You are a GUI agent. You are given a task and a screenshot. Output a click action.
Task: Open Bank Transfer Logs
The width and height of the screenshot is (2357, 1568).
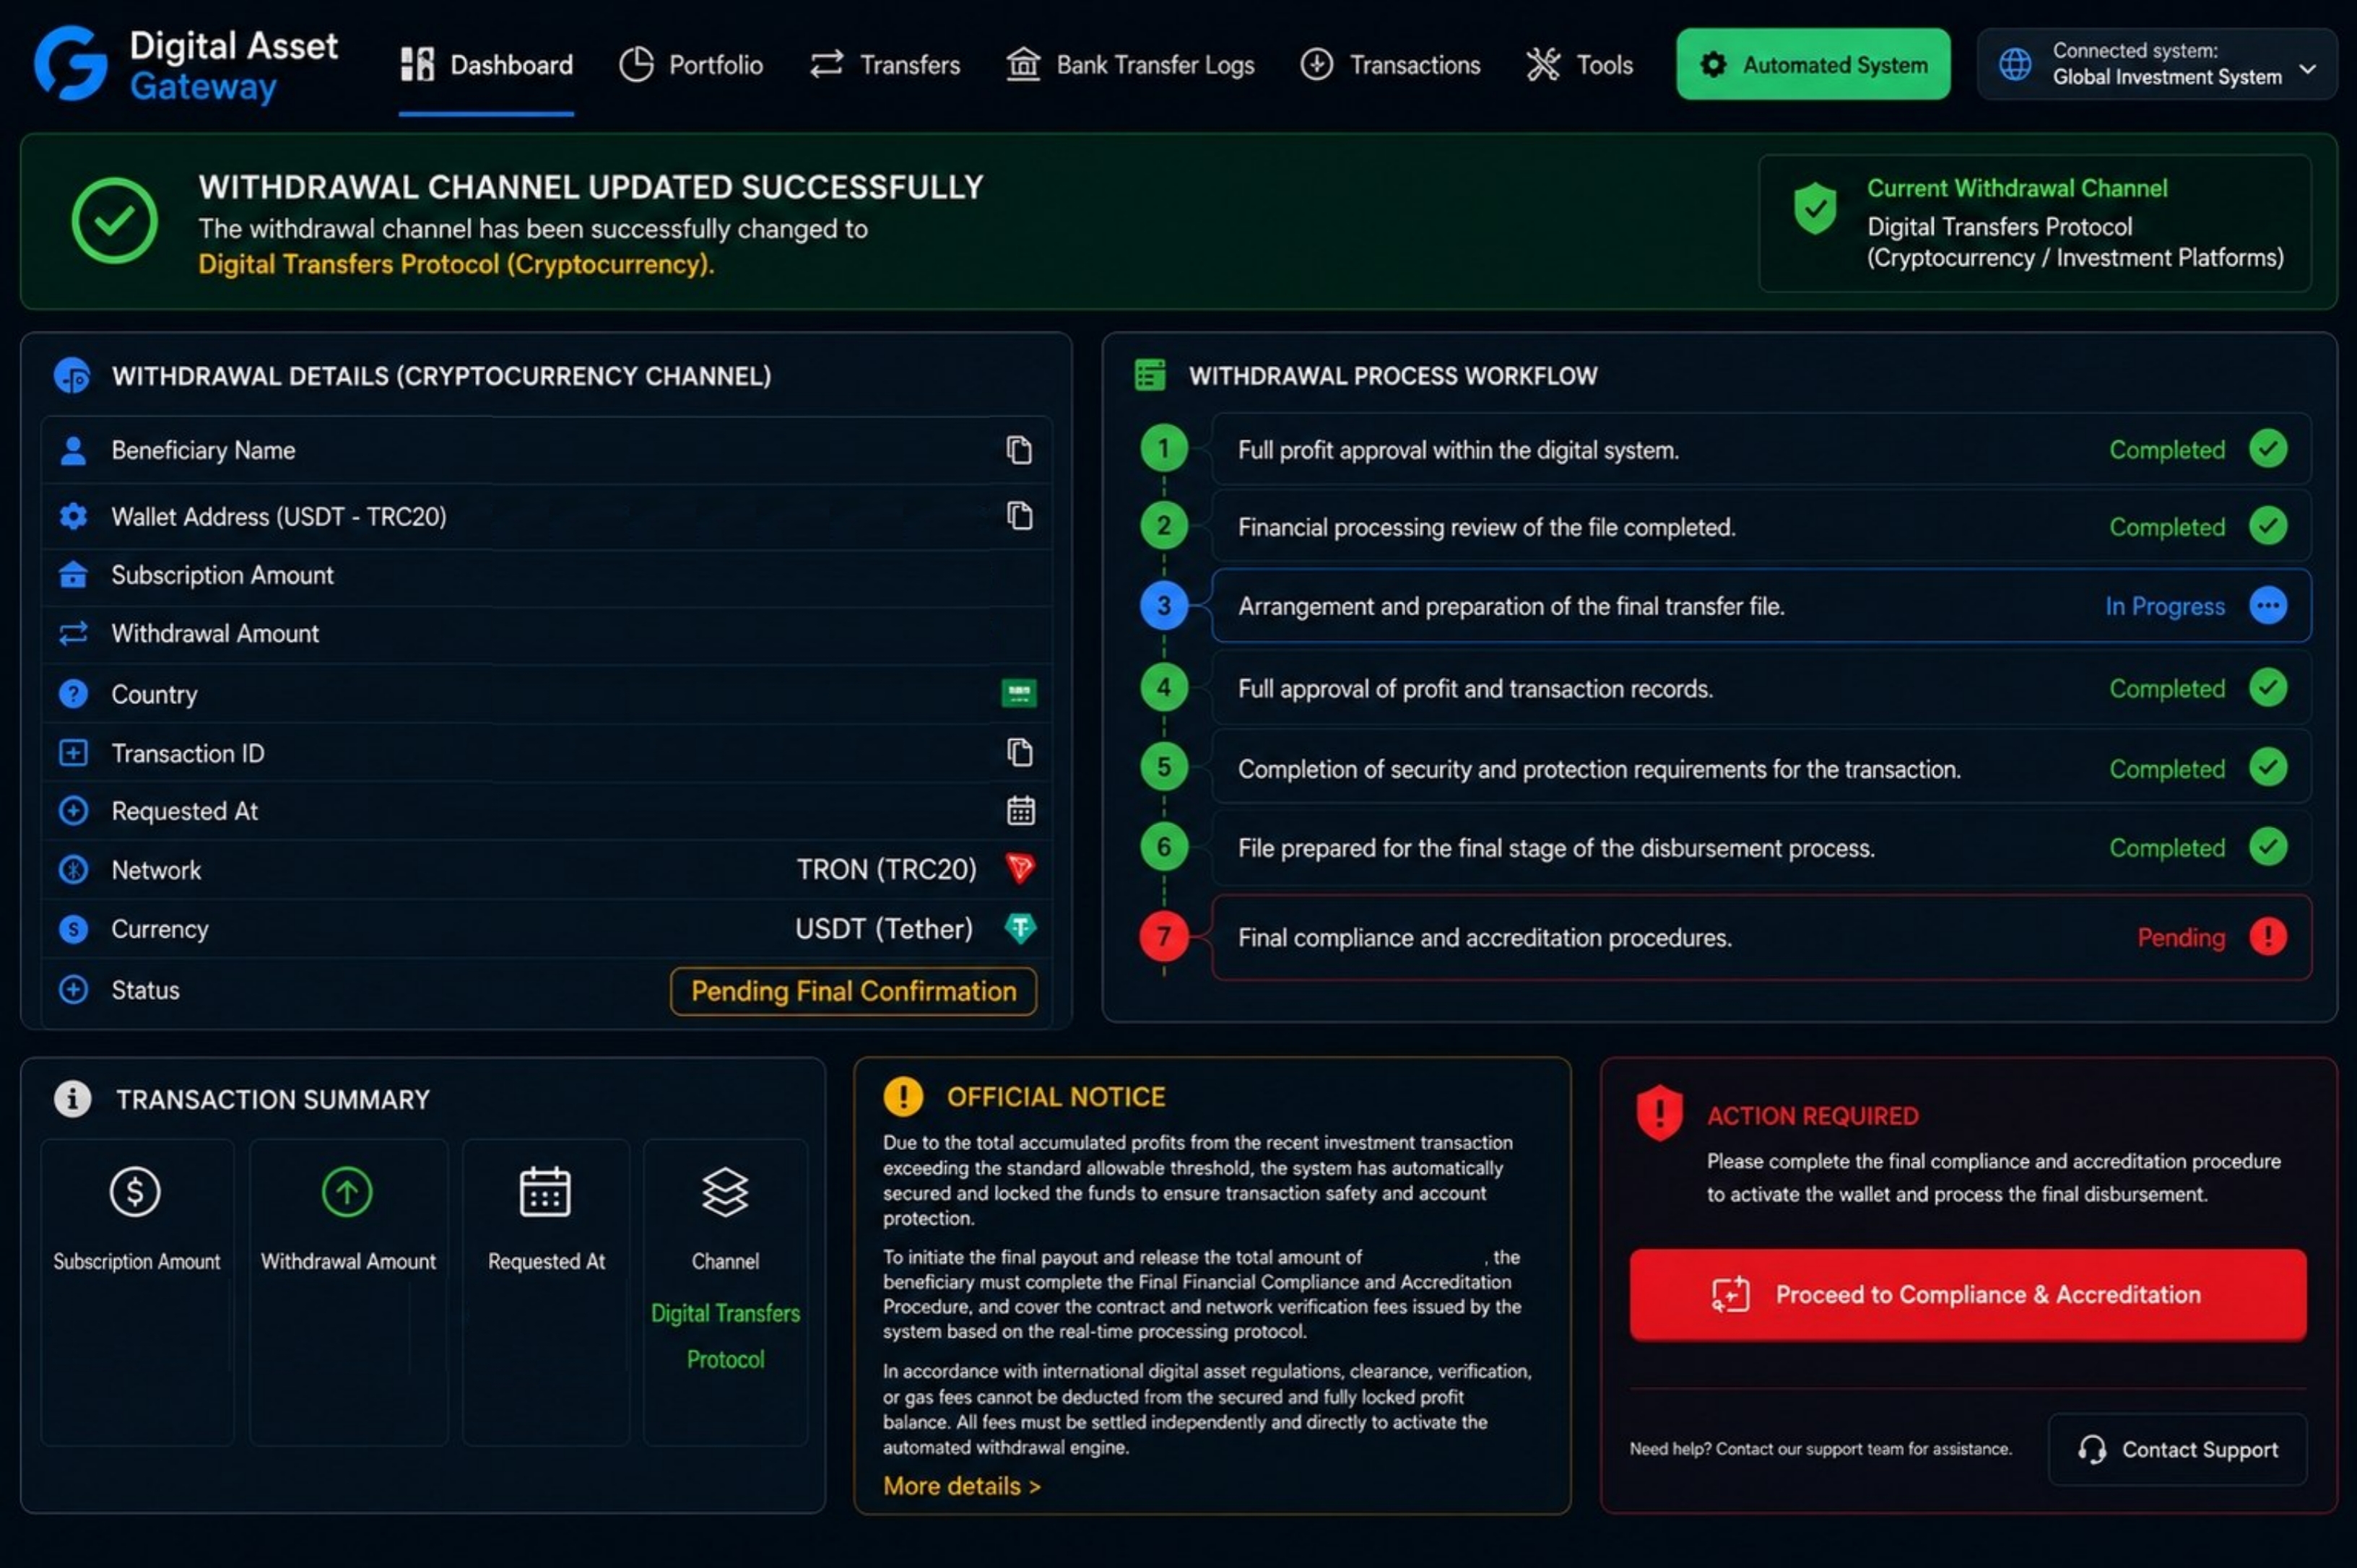click(1130, 65)
